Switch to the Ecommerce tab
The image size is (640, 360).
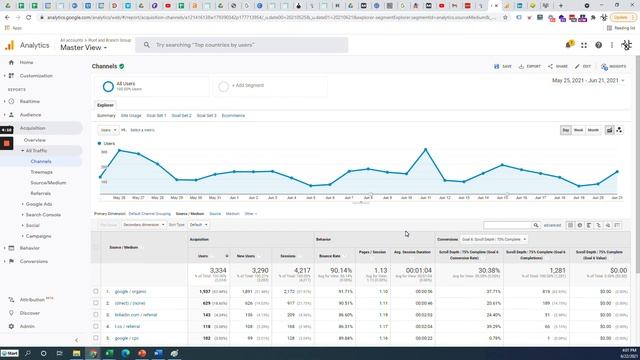[233, 116]
